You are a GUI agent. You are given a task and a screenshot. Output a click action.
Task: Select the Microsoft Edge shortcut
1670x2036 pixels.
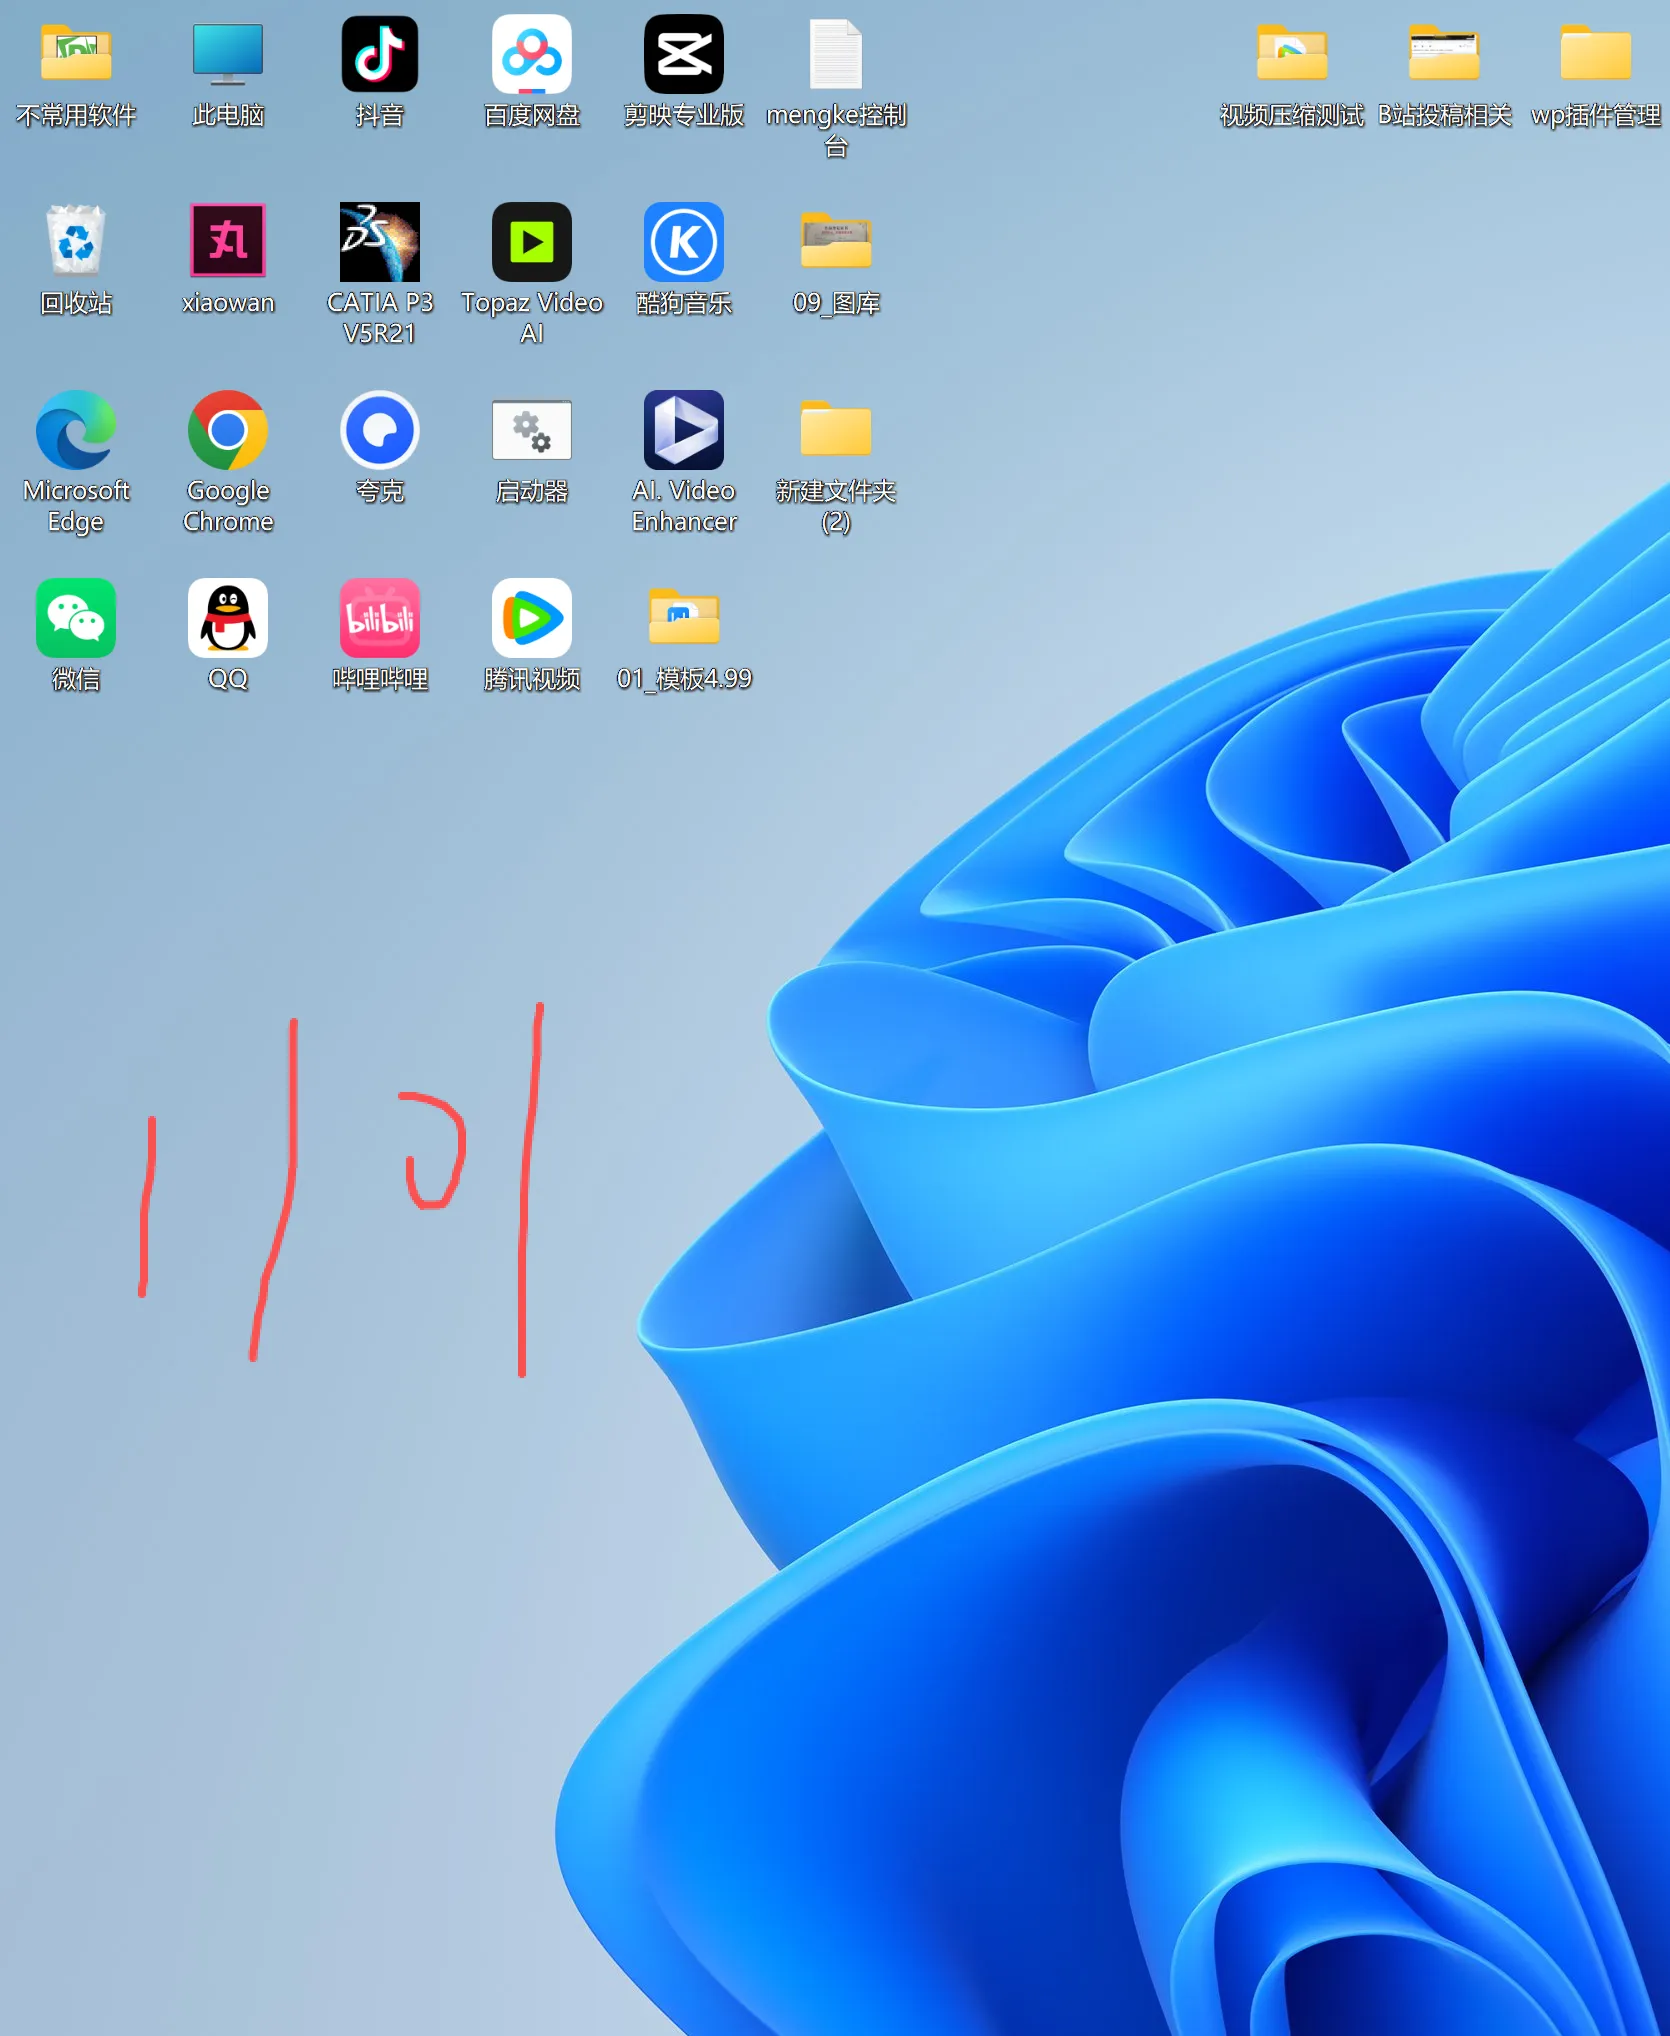[x=76, y=430]
